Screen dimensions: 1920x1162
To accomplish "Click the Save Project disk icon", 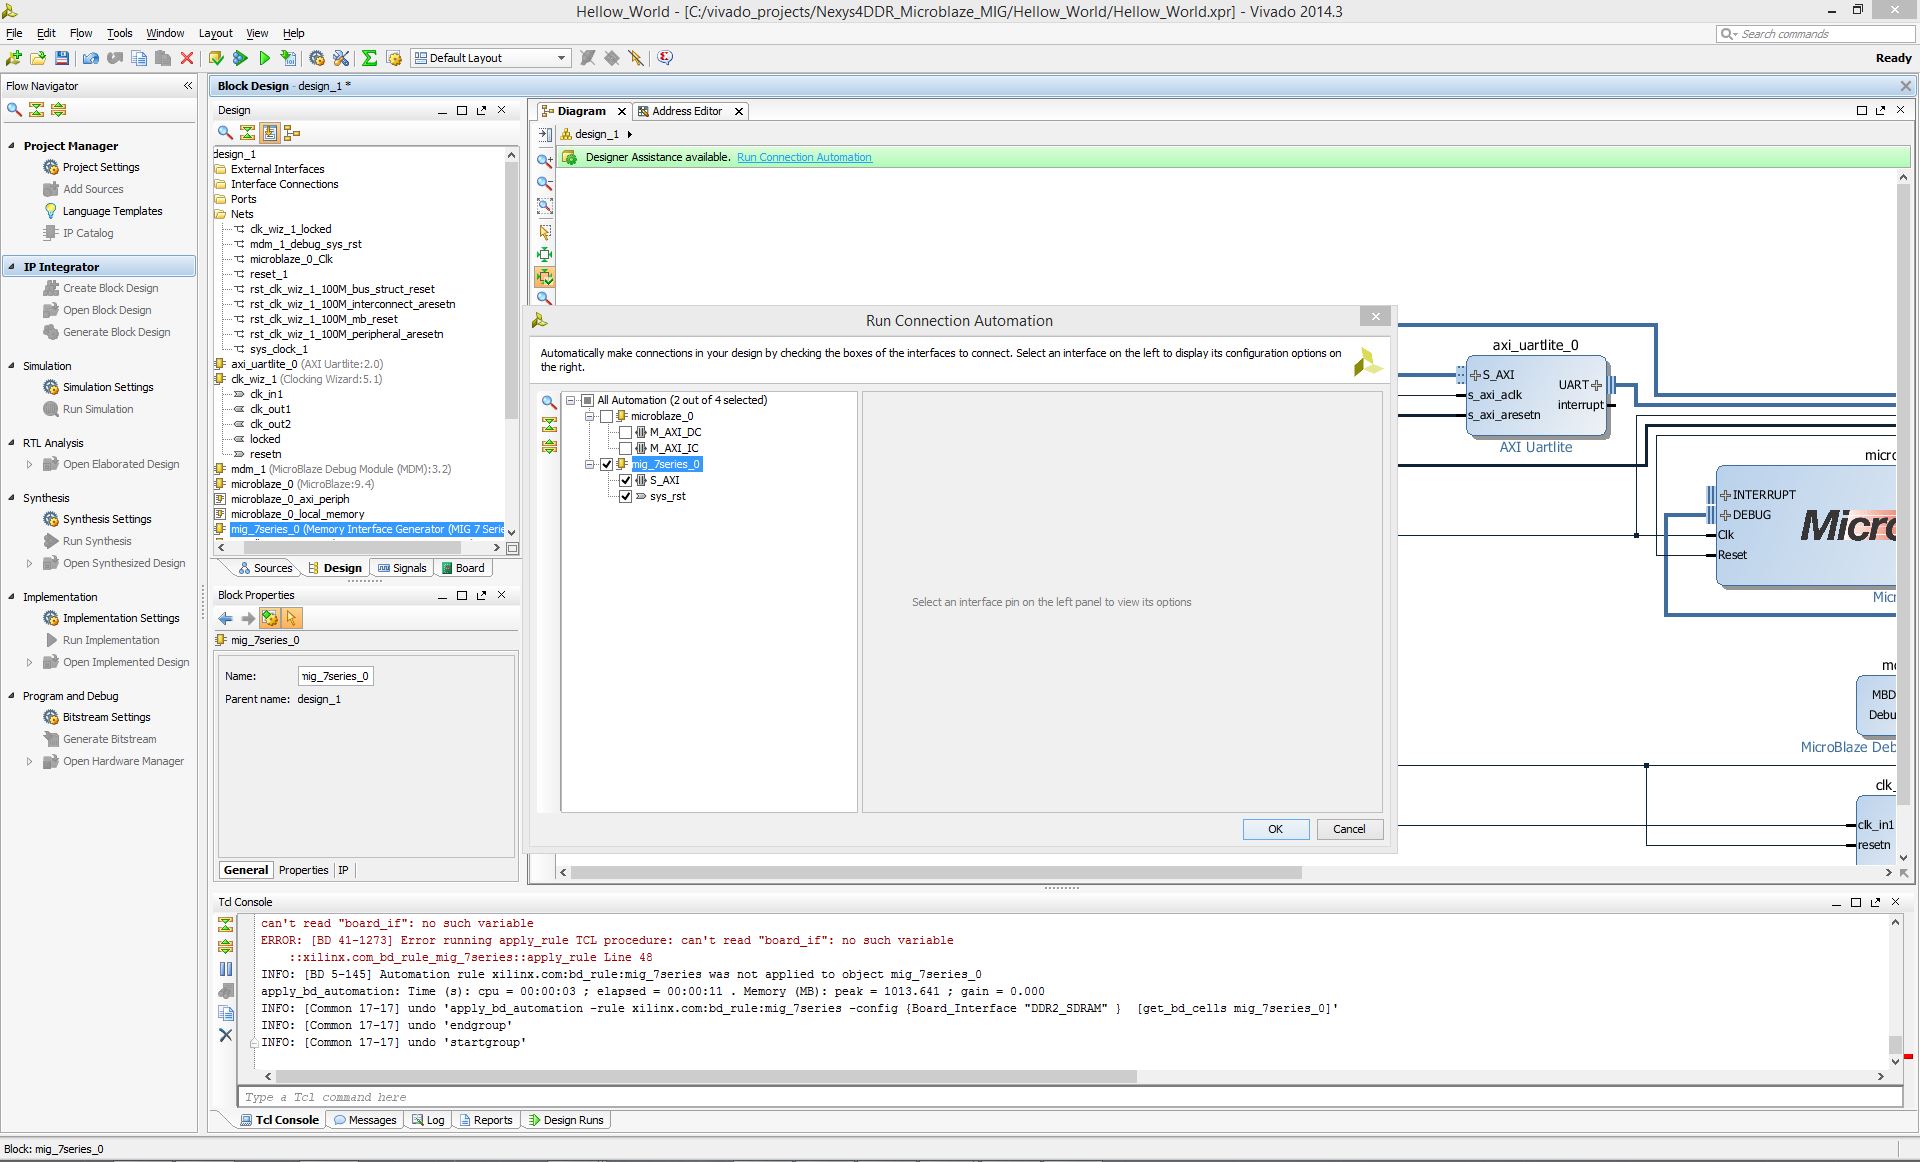I will pyautogui.click(x=62, y=58).
